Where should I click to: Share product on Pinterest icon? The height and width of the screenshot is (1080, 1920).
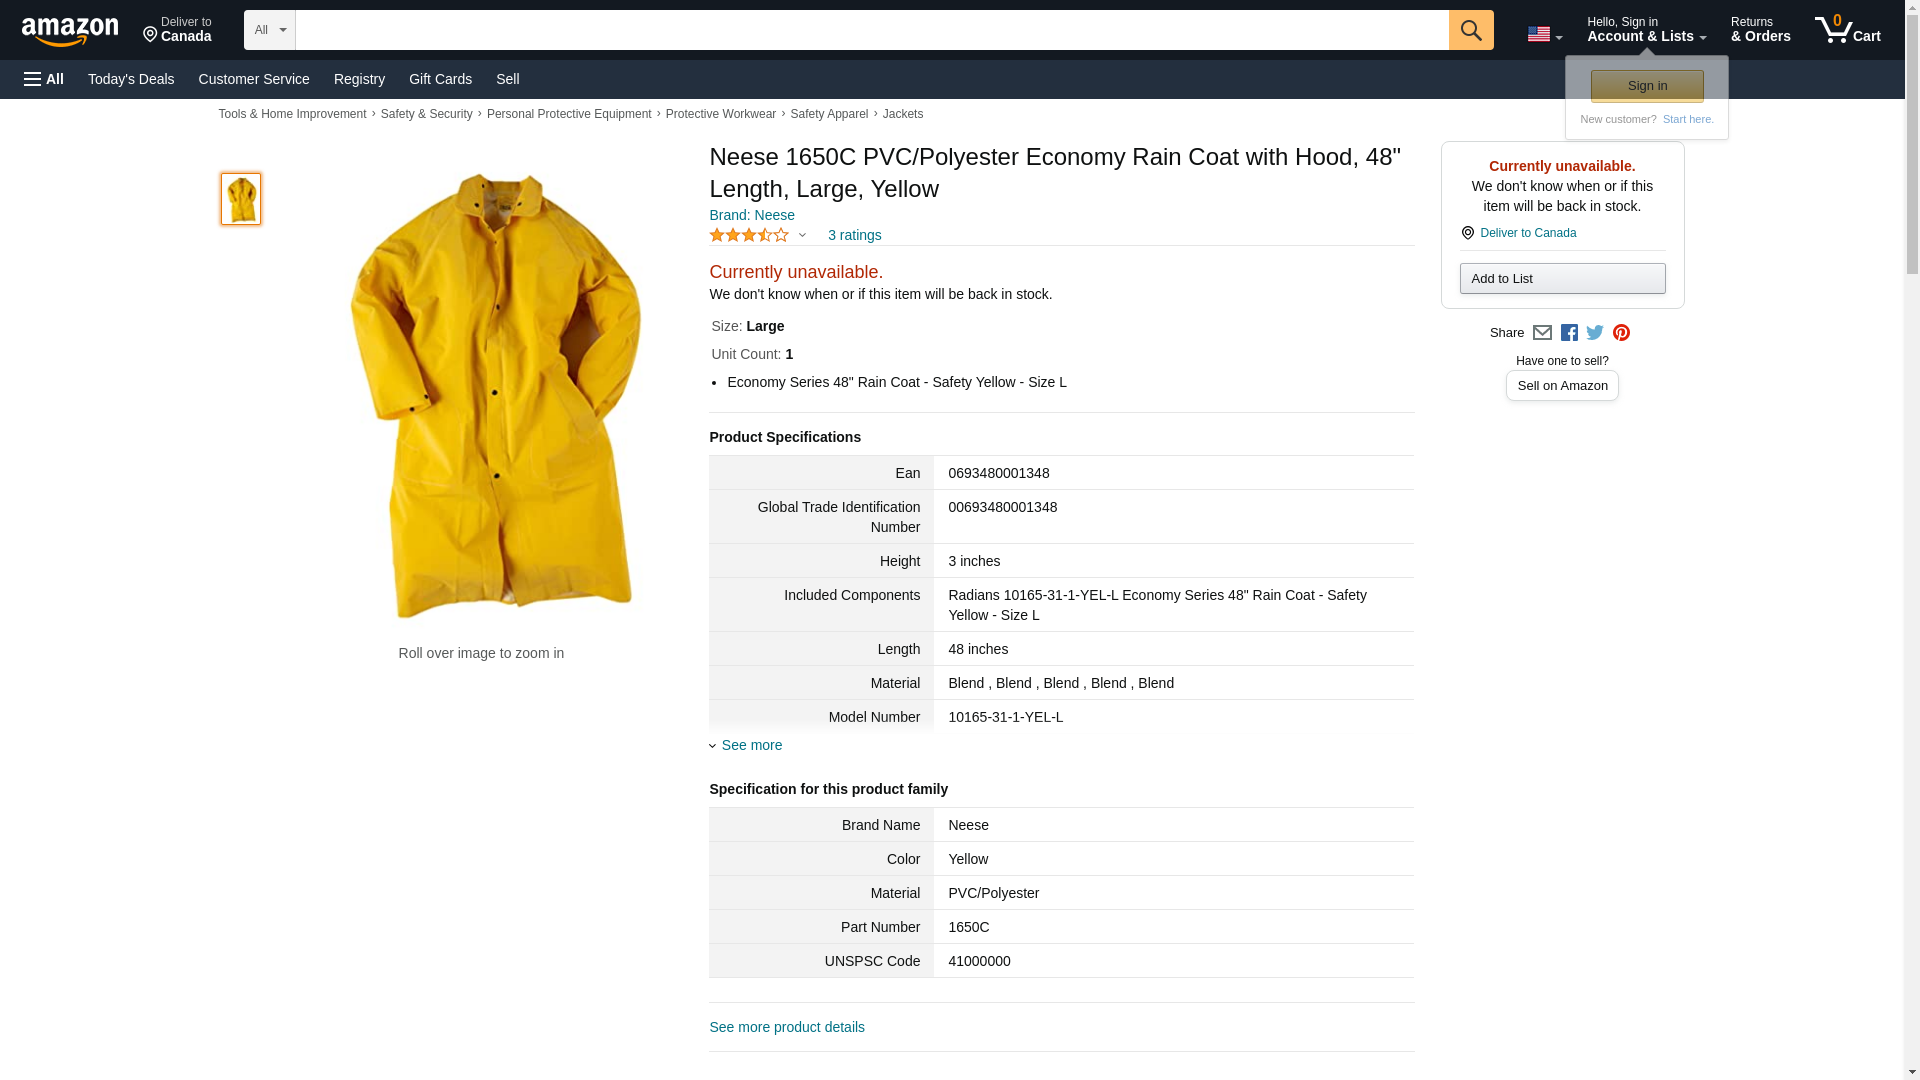(1621, 333)
